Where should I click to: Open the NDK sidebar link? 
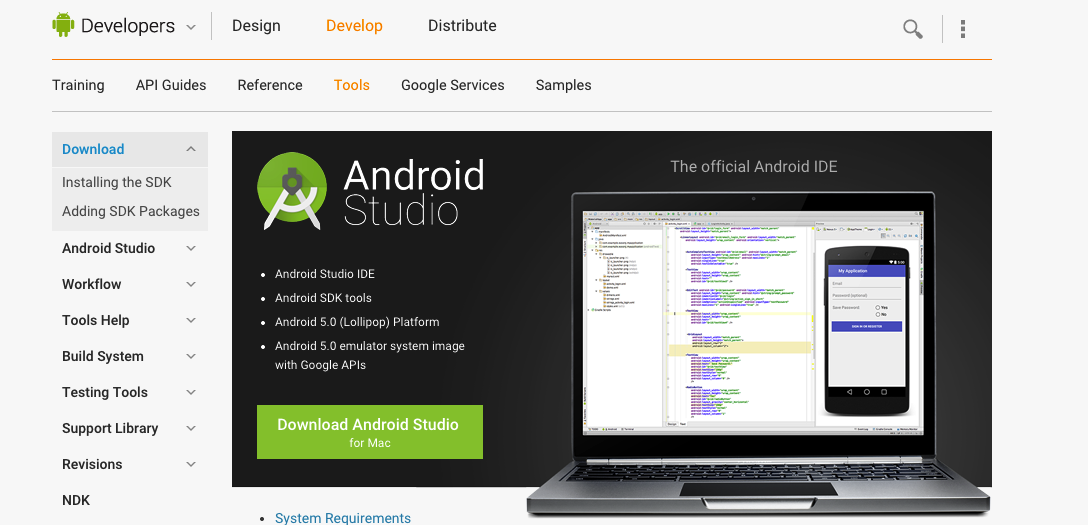pyautogui.click(x=76, y=500)
